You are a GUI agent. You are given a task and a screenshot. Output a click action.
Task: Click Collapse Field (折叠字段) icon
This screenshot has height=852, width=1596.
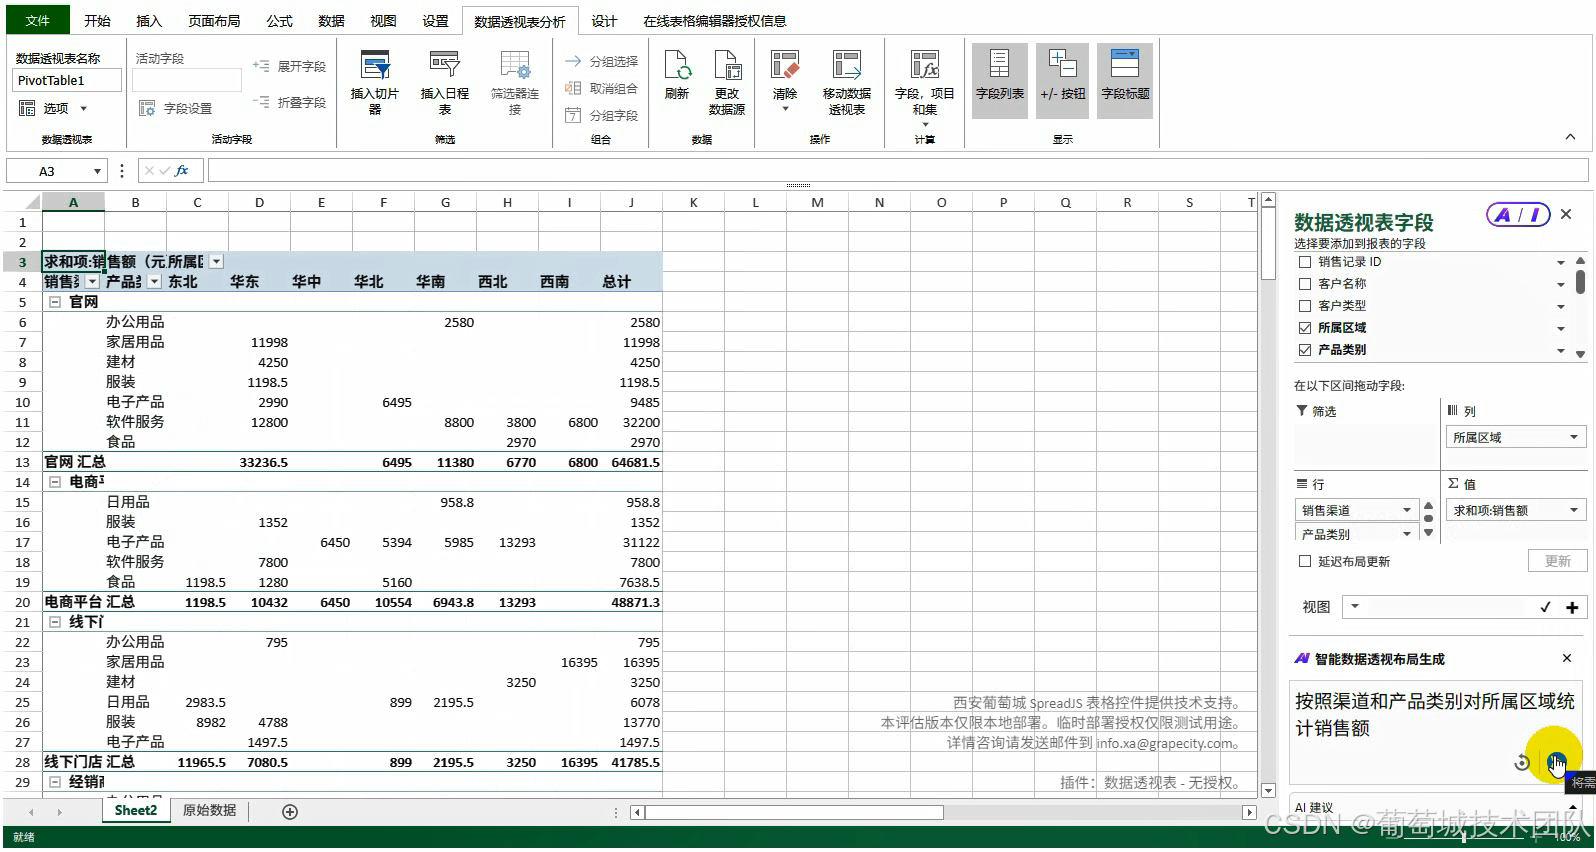click(x=262, y=102)
